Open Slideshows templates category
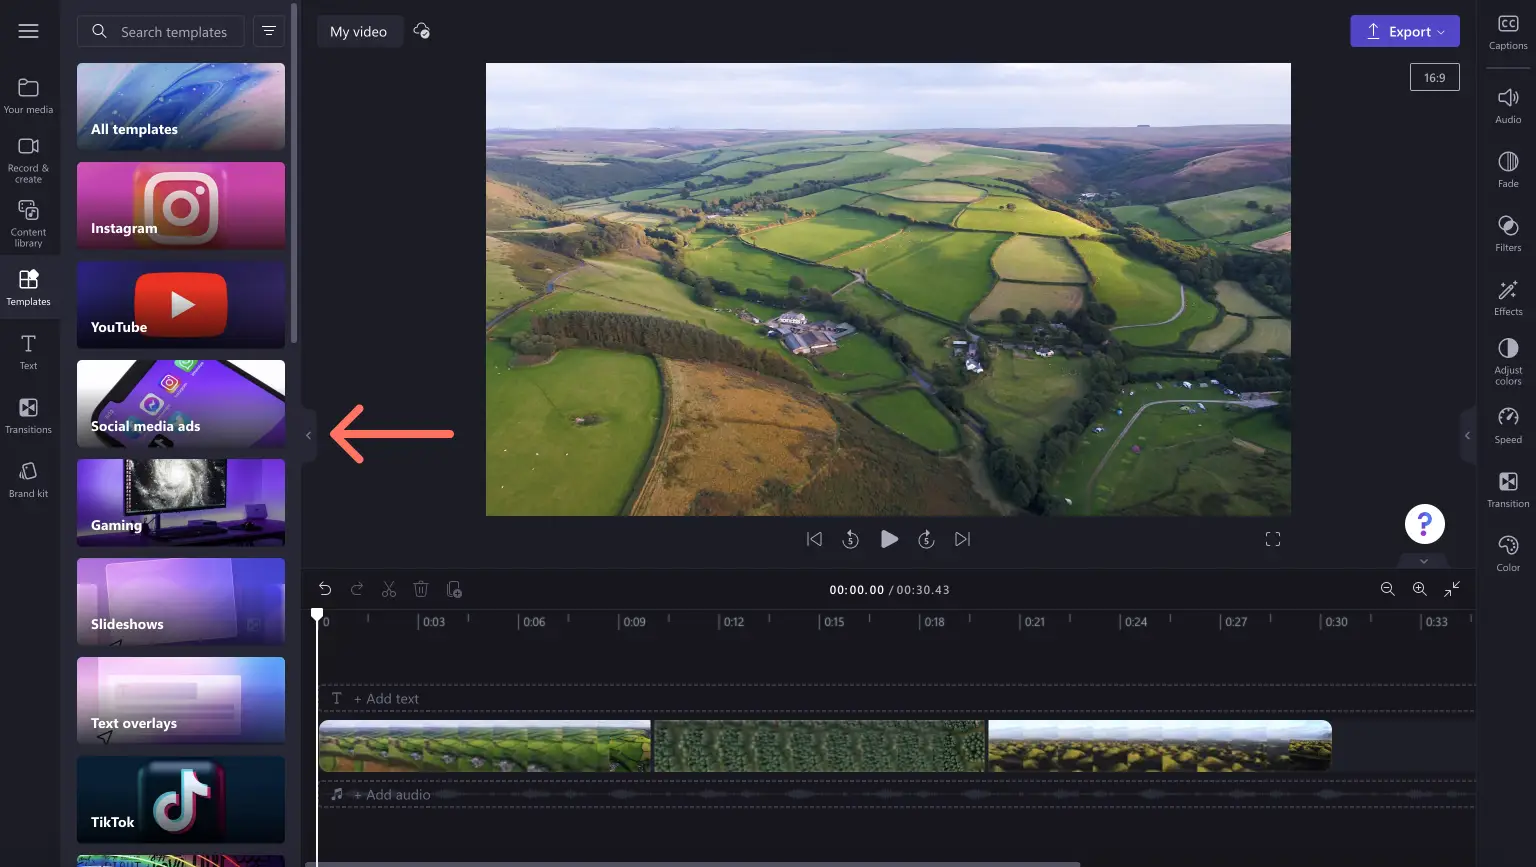The height and width of the screenshot is (867, 1536). click(x=181, y=601)
